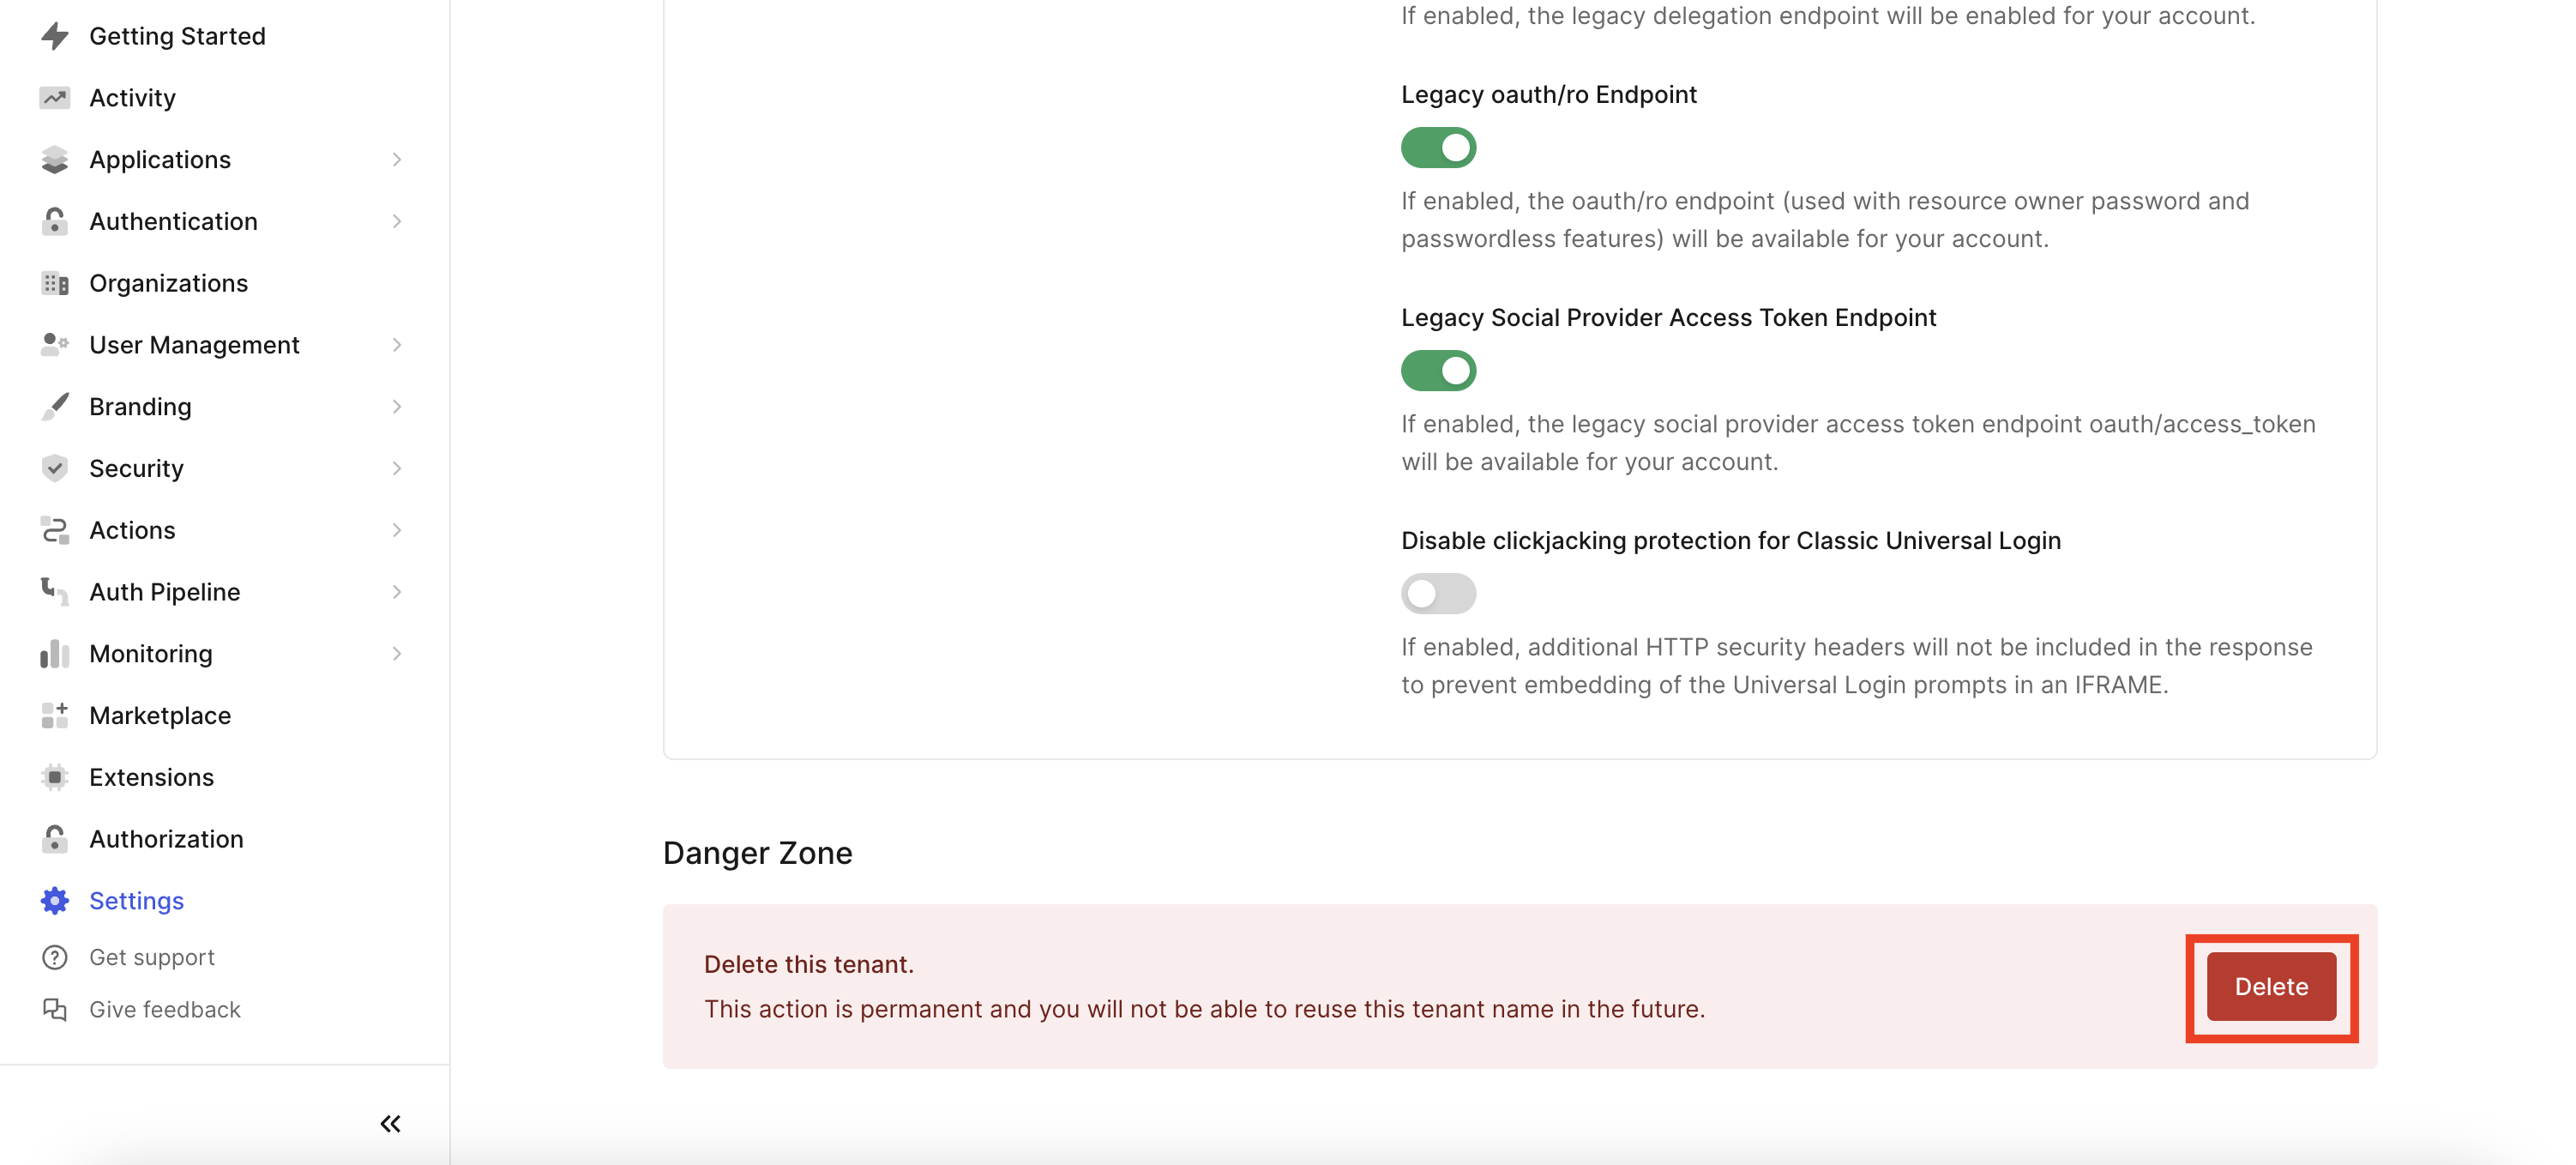Viewport: 2576px width, 1165px height.
Task: Open the Security shield icon
Action: point(55,468)
